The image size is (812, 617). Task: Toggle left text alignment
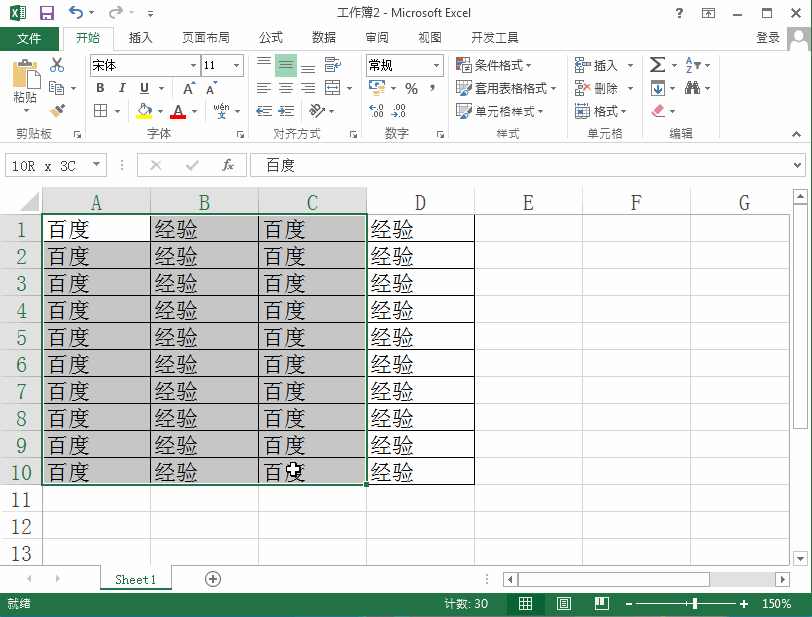[x=264, y=89]
